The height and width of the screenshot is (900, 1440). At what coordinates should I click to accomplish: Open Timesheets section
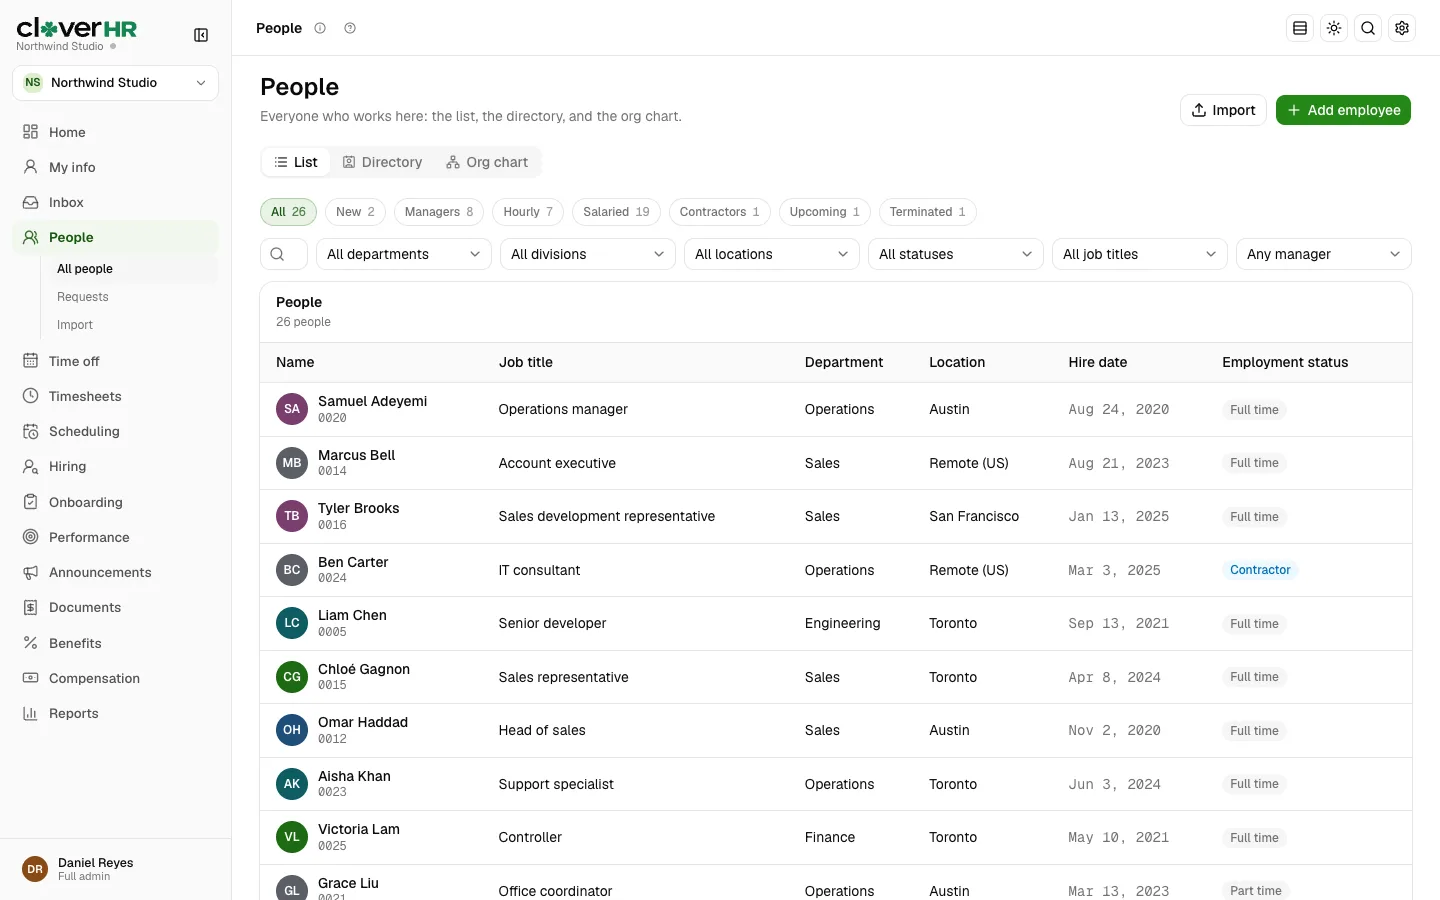[115, 396]
